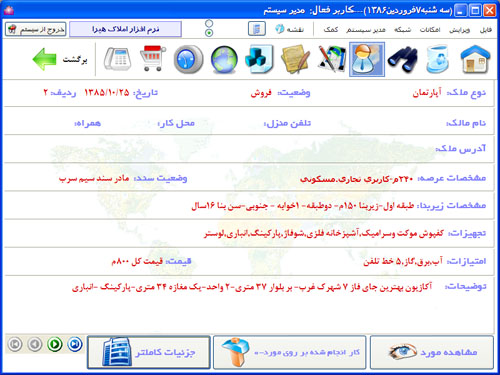Click the محل کار label
Viewport: 500px width, 375px height.
[176, 123]
